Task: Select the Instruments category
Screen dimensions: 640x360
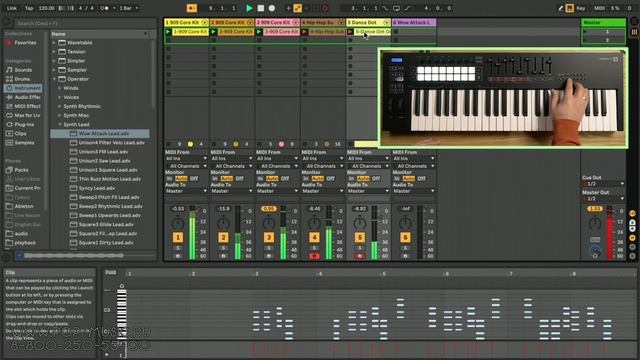Action: (24, 88)
